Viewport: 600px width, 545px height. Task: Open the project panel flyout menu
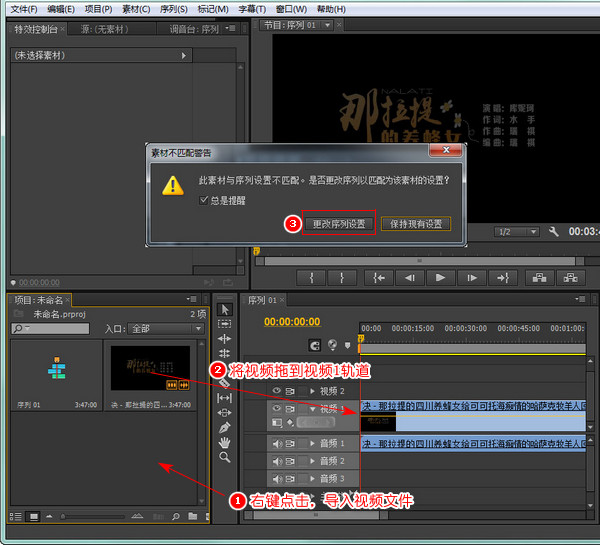pyautogui.click(x=191, y=299)
